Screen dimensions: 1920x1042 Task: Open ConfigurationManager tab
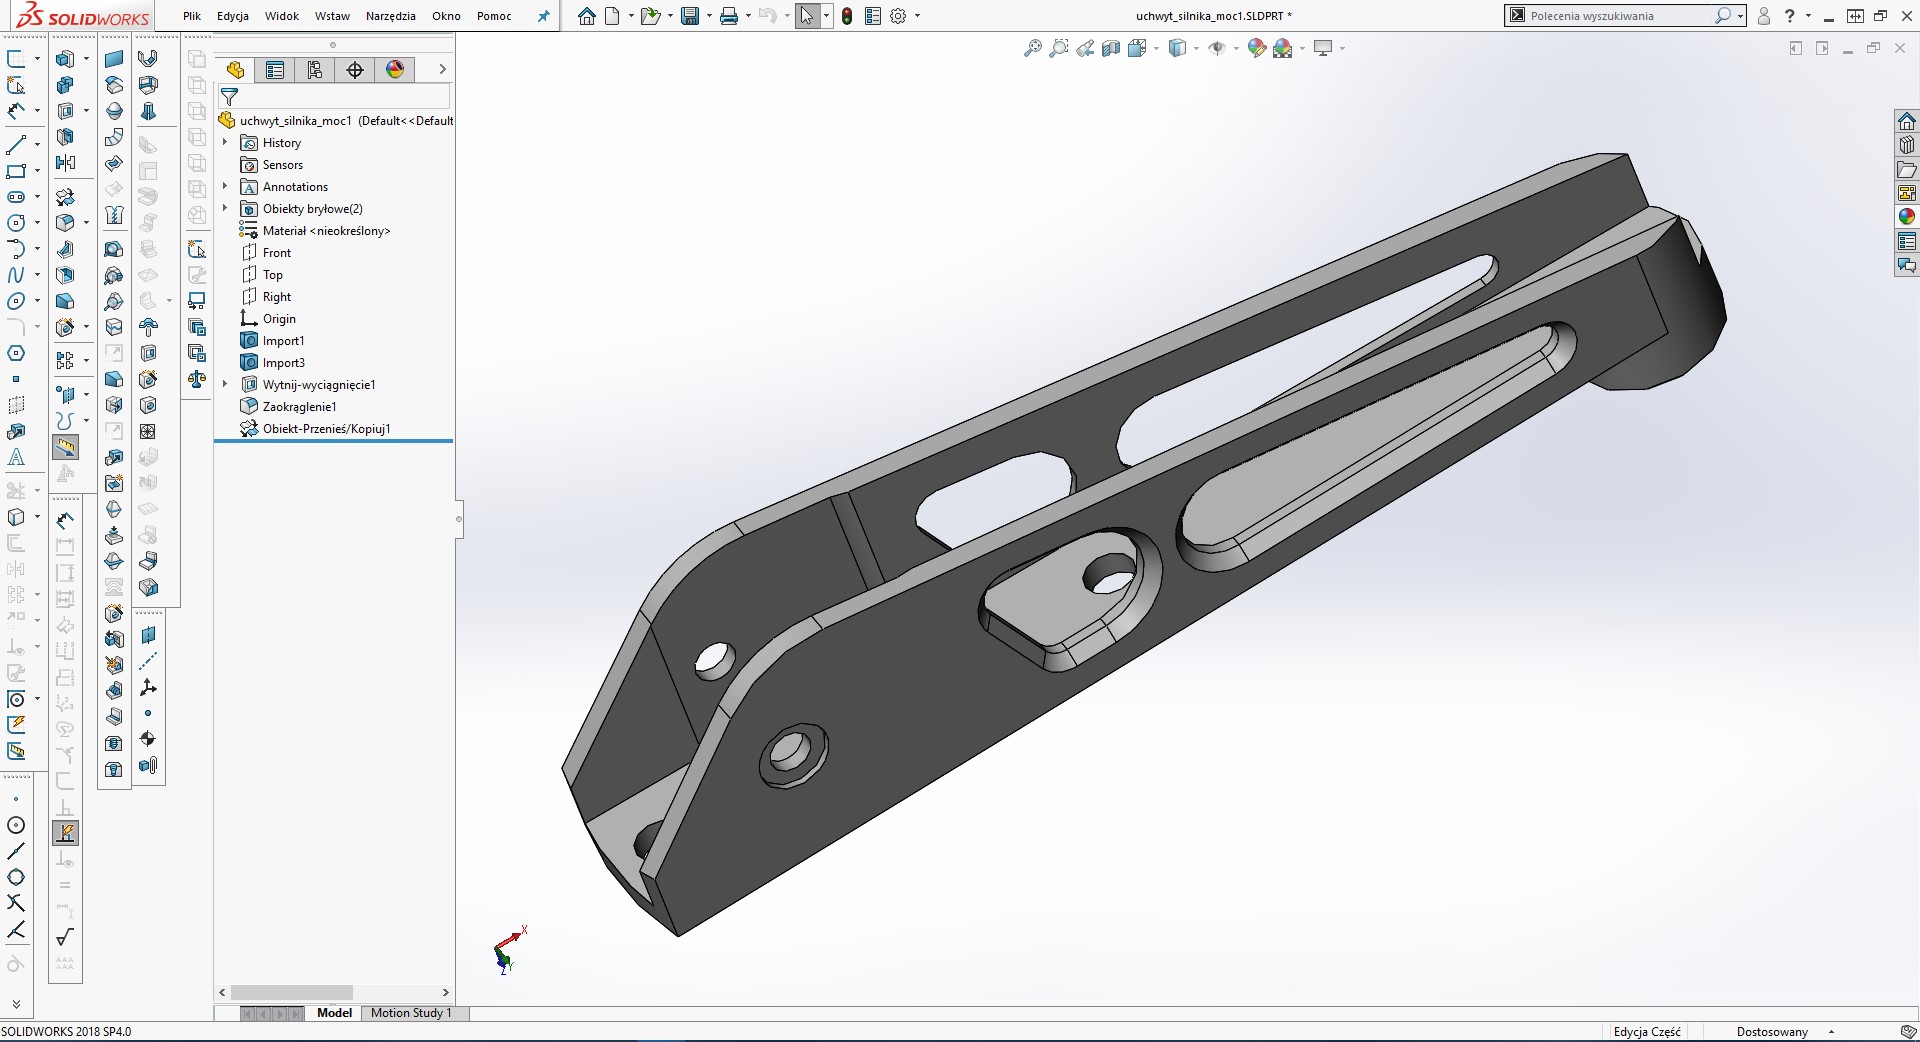tap(315, 69)
